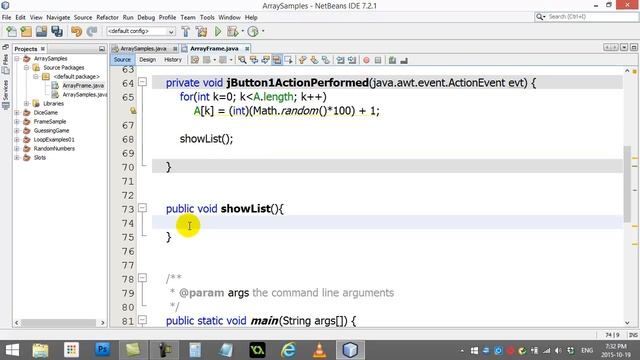
Task: Click the Stop Macro Recording icon
Action: [378, 60]
